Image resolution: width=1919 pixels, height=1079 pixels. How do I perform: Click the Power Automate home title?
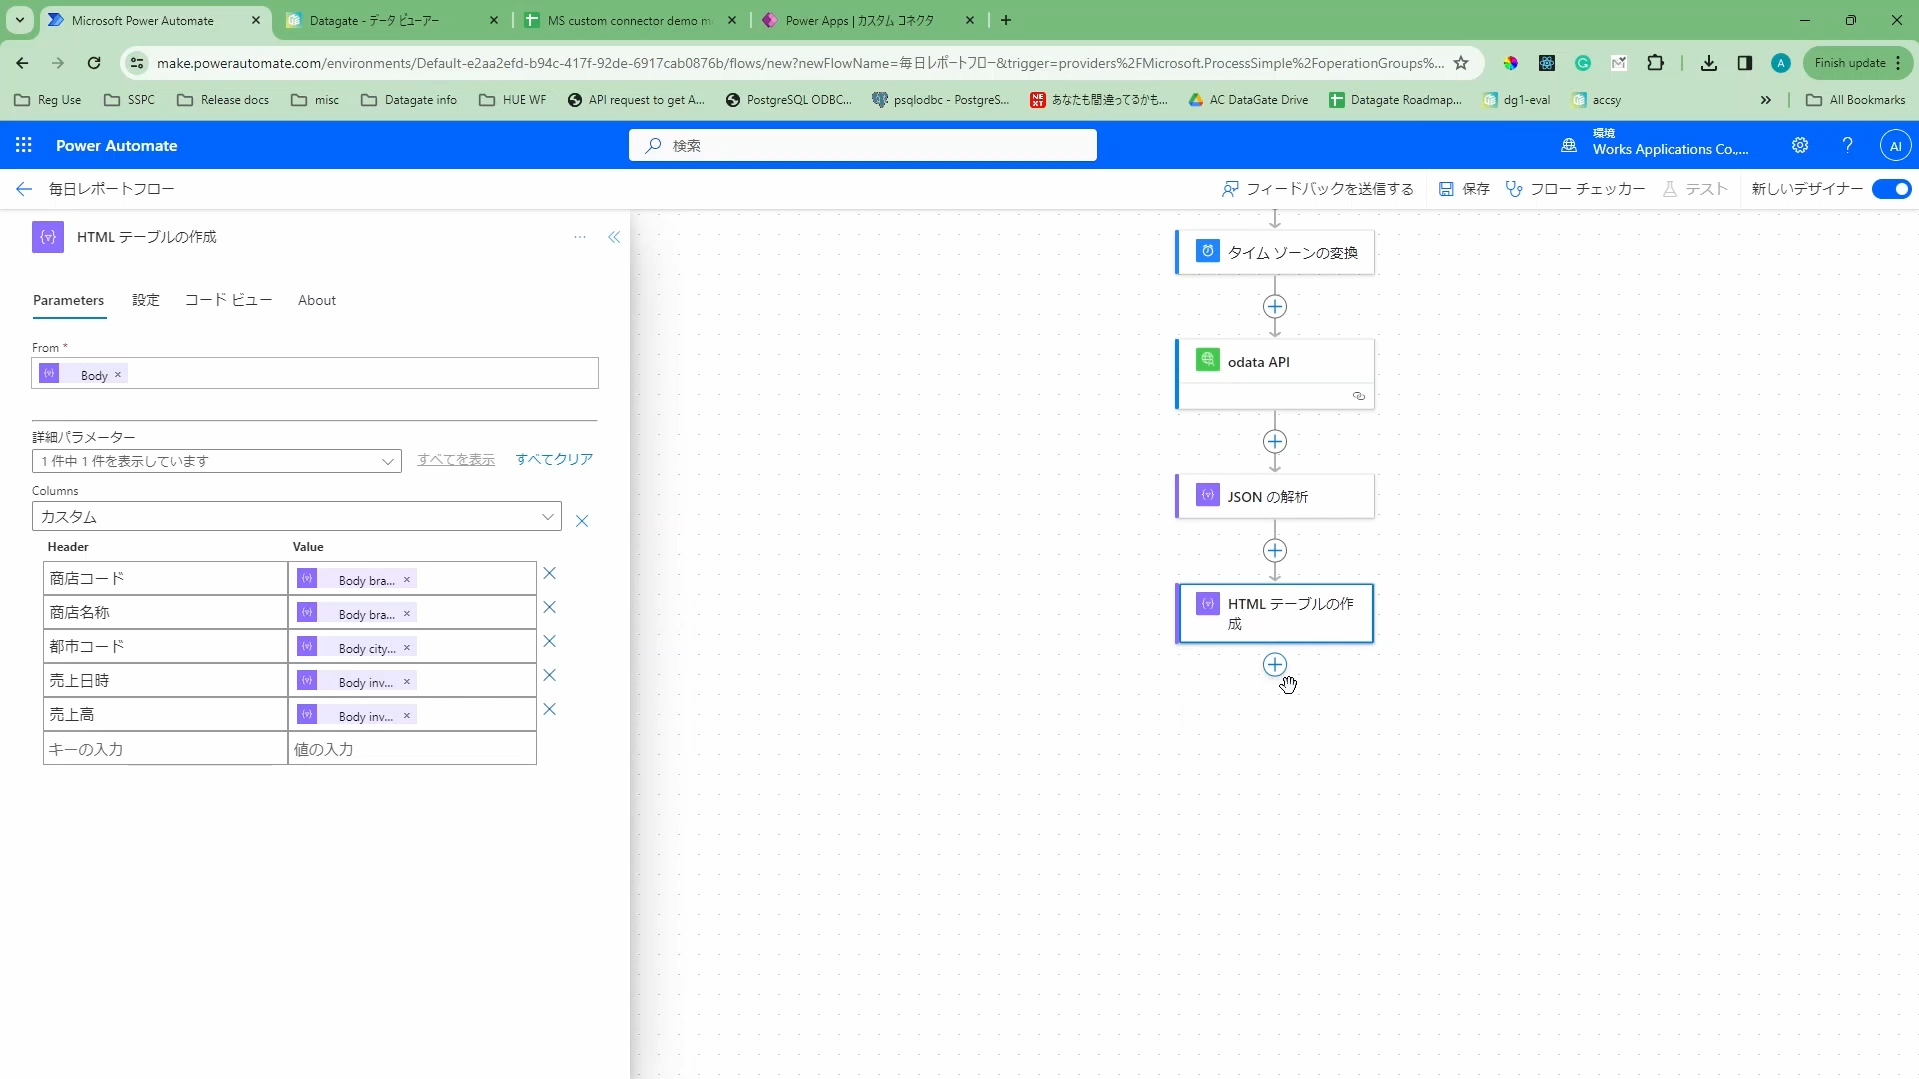click(x=116, y=146)
